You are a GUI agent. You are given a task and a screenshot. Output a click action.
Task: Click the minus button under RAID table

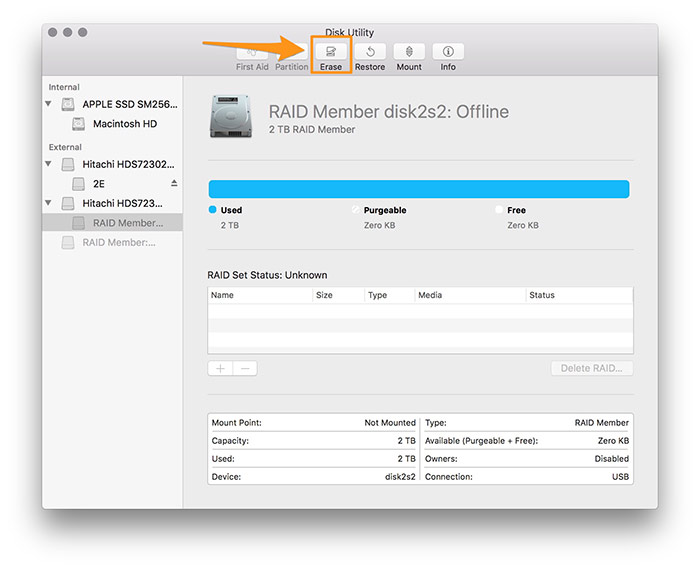coord(245,369)
